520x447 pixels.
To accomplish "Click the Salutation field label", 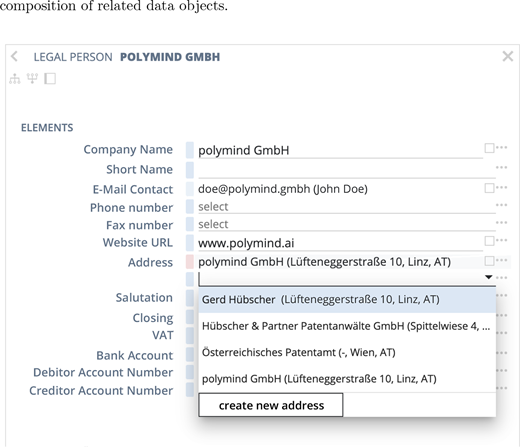I will tap(144, 297).
